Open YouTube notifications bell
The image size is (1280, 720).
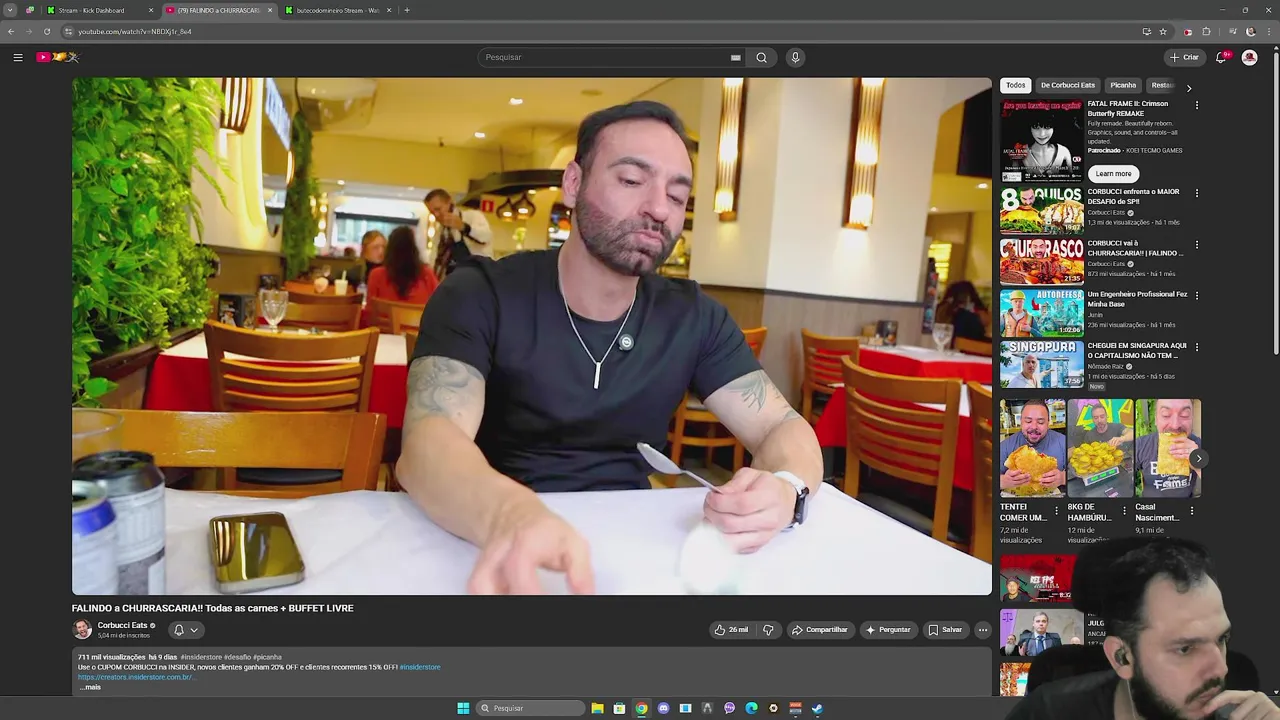(x=1221, y=57)
